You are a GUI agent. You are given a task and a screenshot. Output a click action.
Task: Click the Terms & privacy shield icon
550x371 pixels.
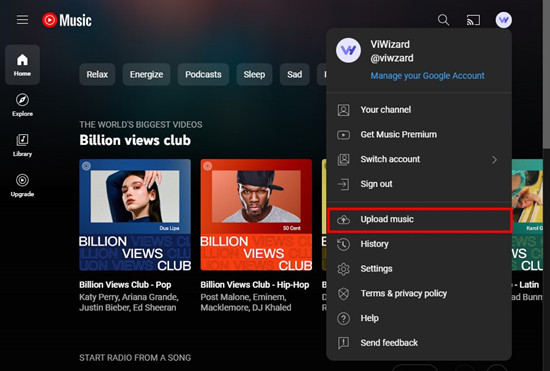point(343,294)
